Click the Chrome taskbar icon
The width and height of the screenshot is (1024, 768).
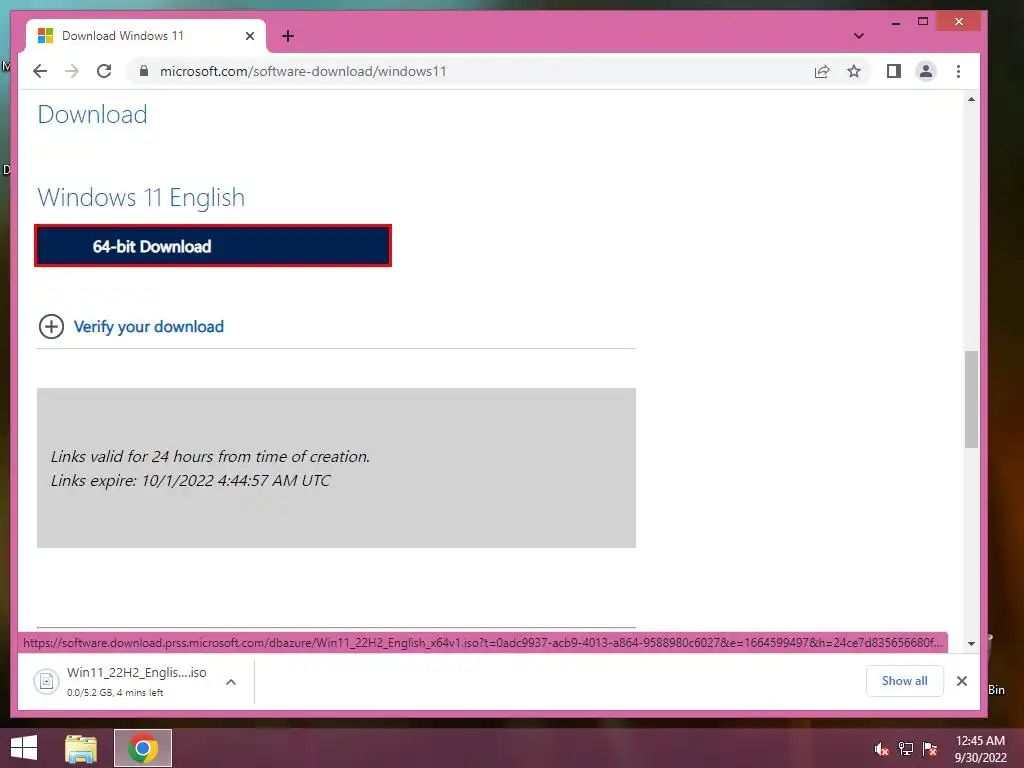click(143, 748)
